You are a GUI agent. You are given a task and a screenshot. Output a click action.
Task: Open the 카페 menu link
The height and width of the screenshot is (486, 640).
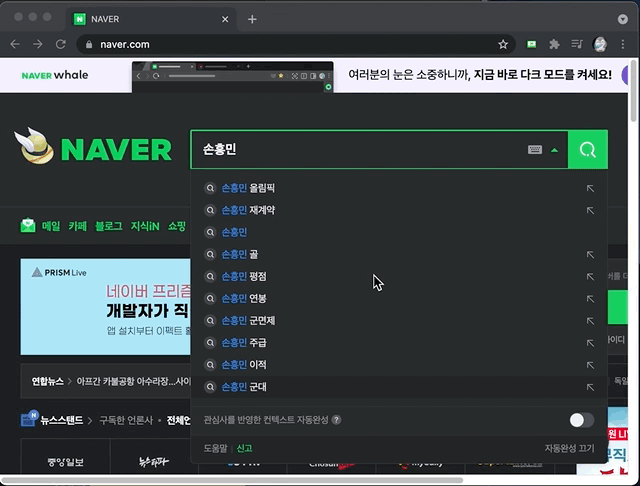coord(78,226)
